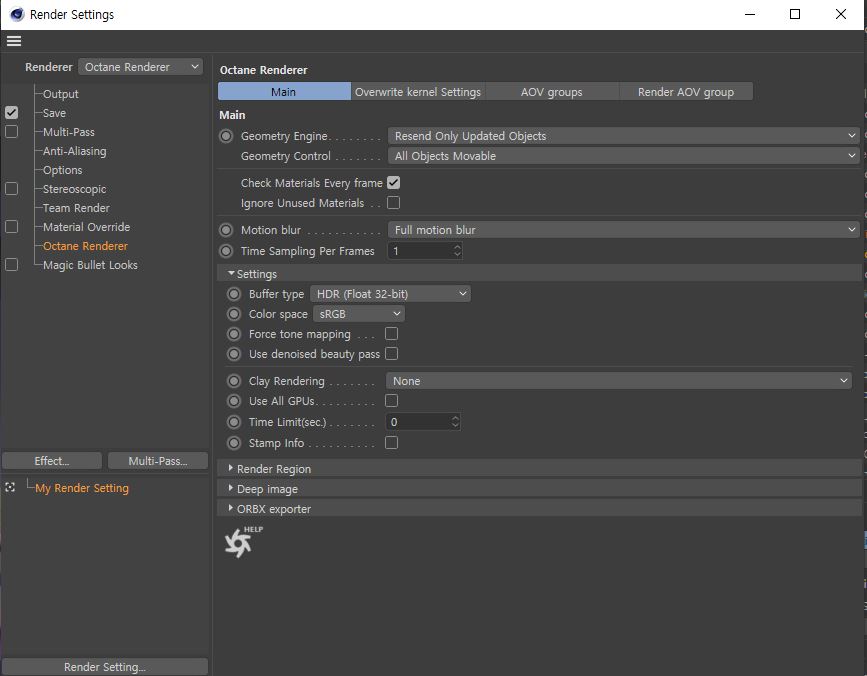This screenshot has height=676, width=867.
Task: Open Clay Rendering dropdown
Action: tap(619, 381)
